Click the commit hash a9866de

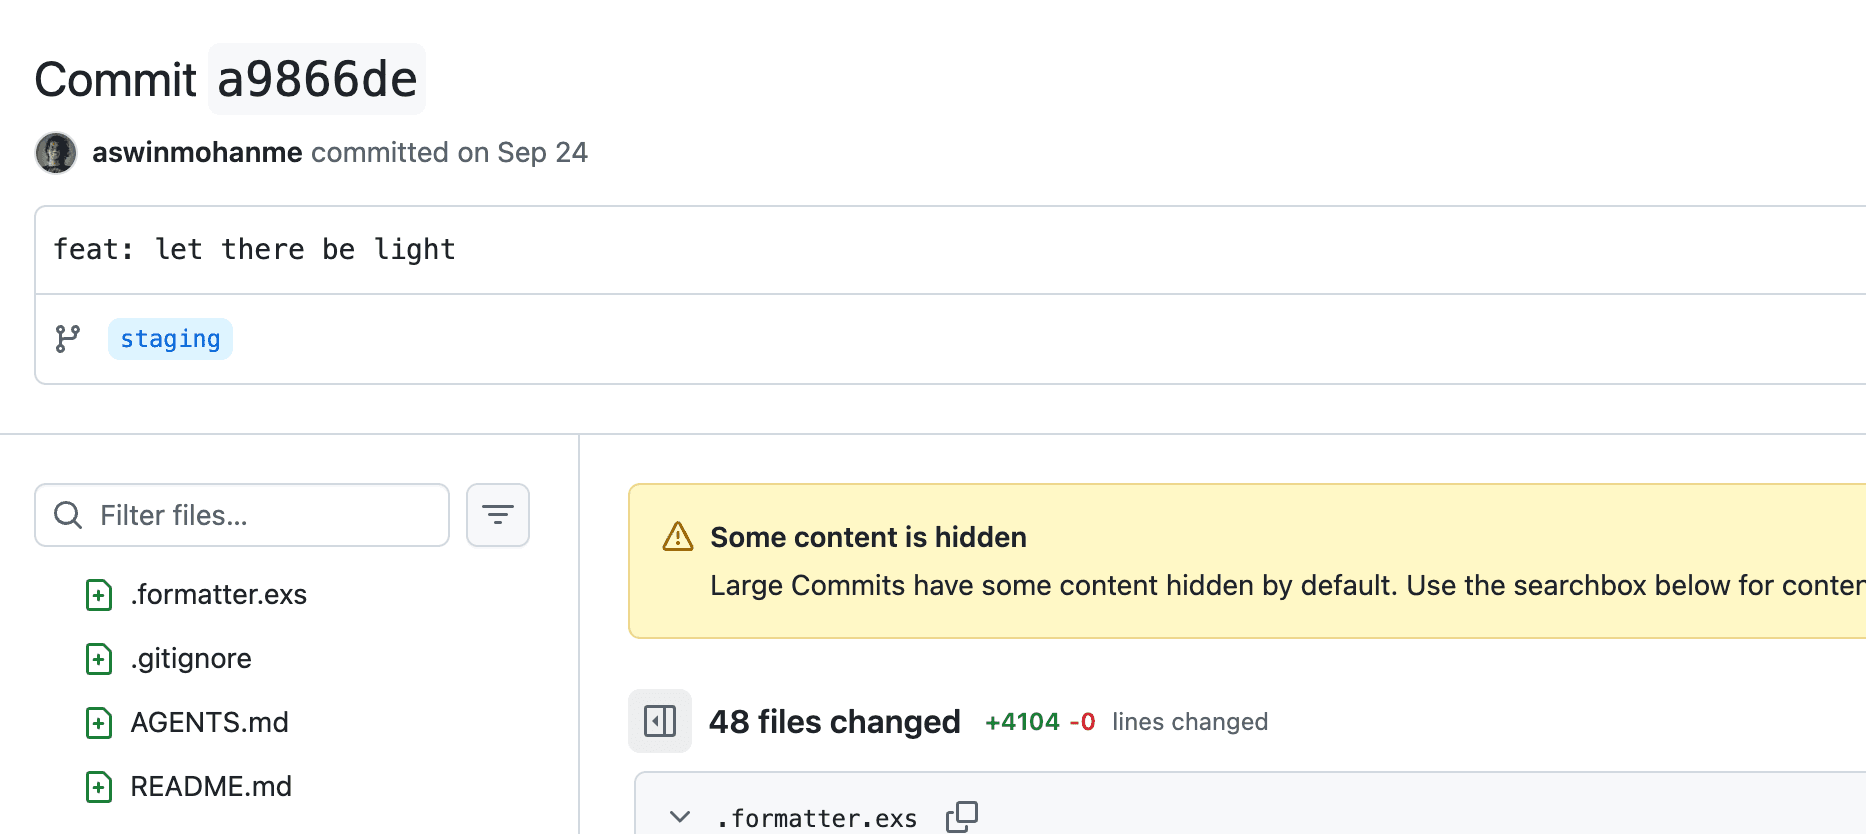point(317,80)
